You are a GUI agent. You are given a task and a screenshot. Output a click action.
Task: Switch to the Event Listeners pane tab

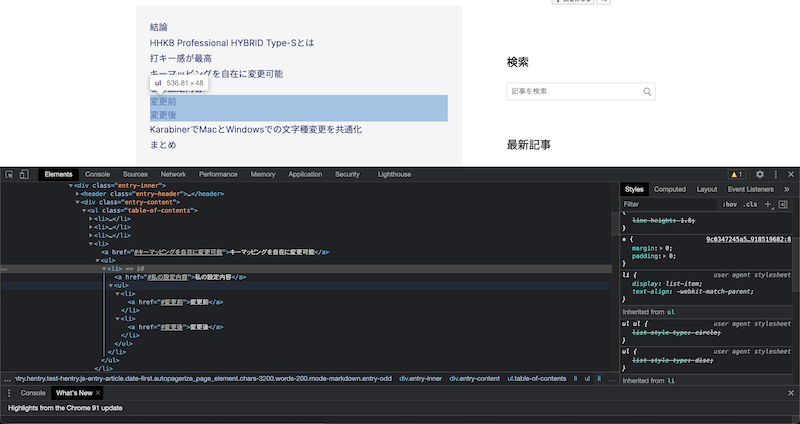point(751,189)
